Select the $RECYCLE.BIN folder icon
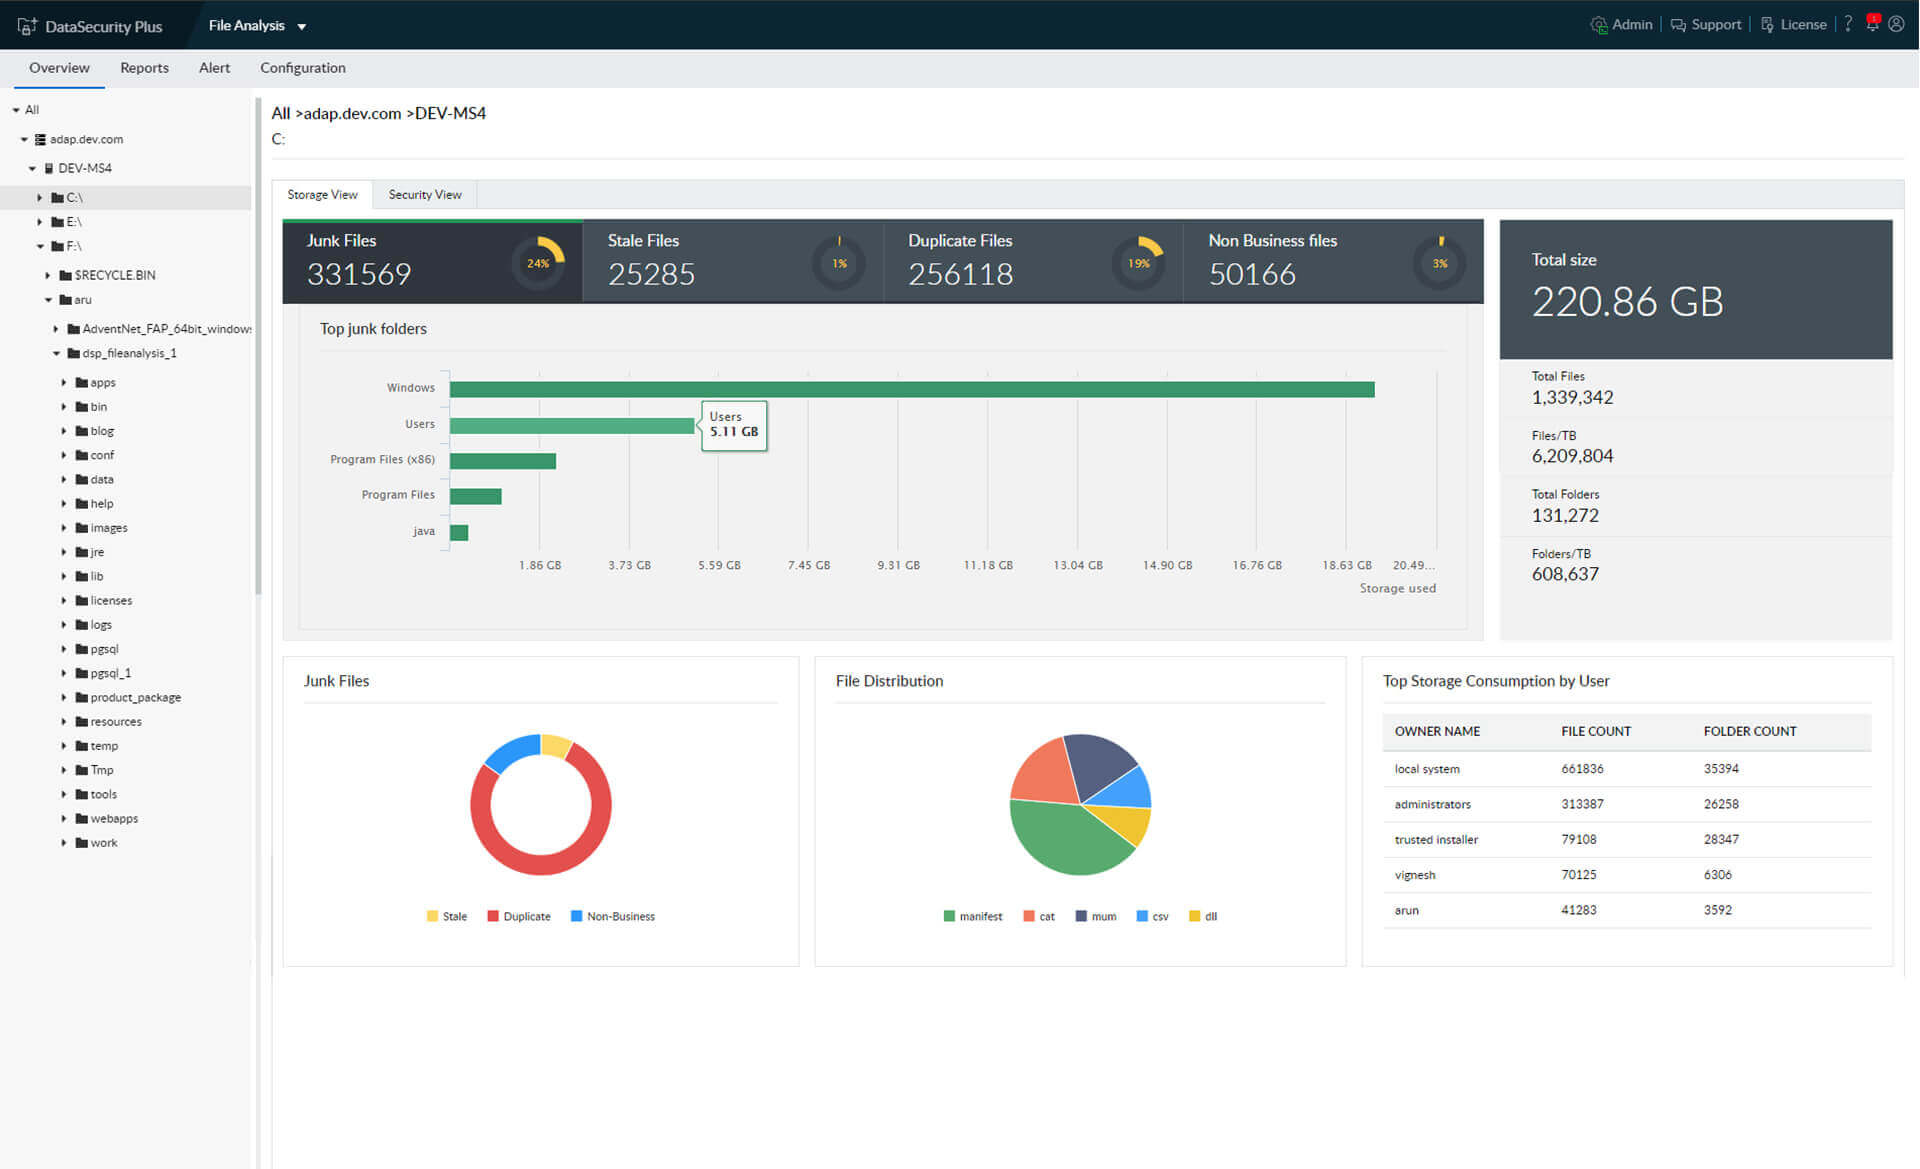1920x1169 pixels. tap(65, 275)
